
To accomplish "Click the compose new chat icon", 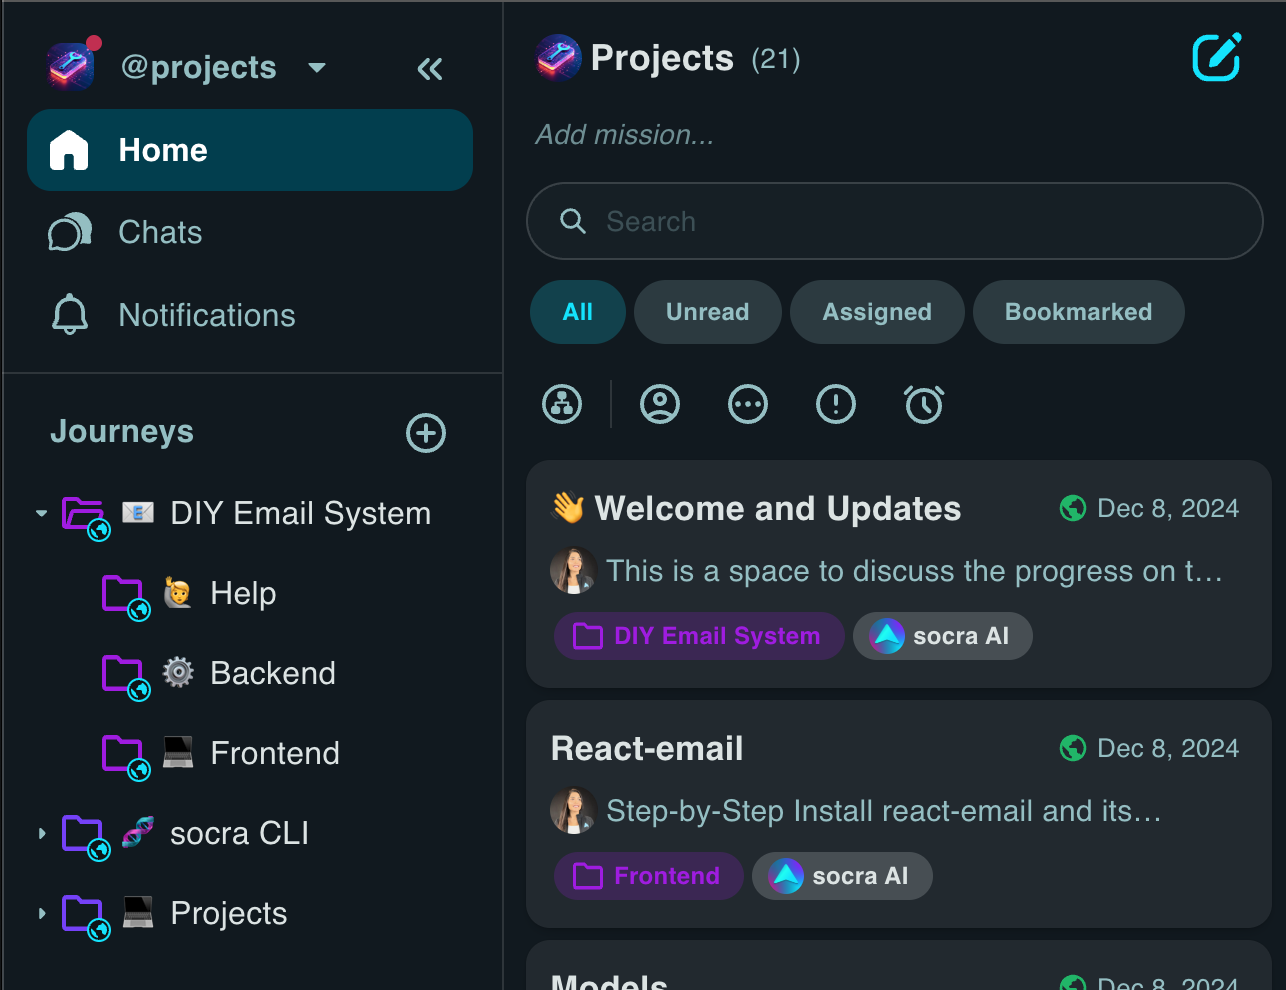I will (x=1216, y=58).
